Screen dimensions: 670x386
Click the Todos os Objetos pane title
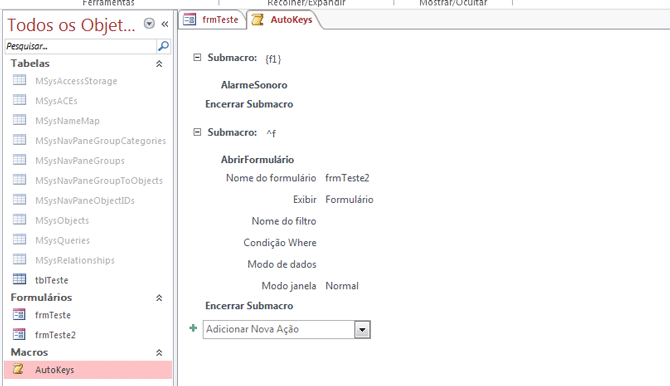(x=71, y=25)
